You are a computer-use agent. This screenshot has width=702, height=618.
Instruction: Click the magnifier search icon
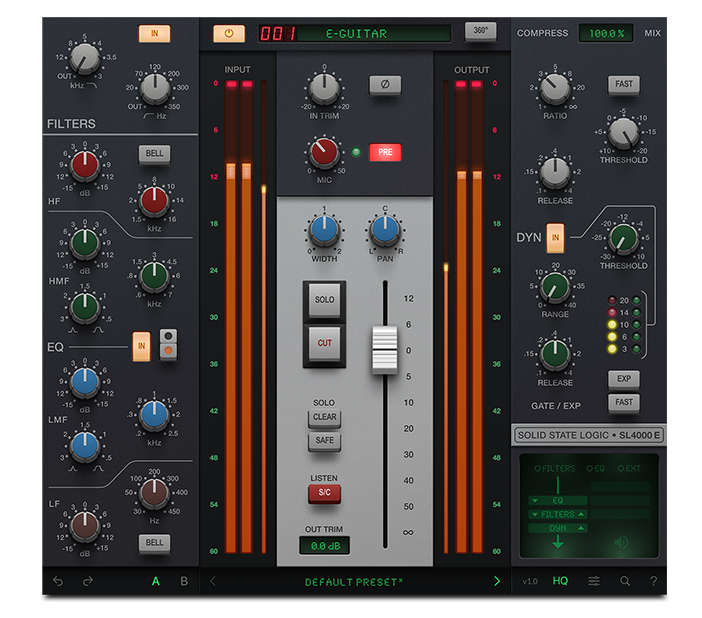625,581
